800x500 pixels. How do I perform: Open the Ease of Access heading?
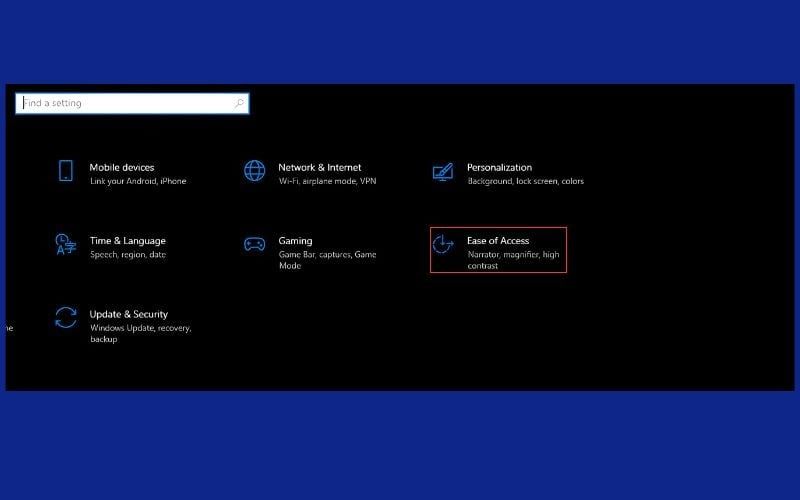498,241
